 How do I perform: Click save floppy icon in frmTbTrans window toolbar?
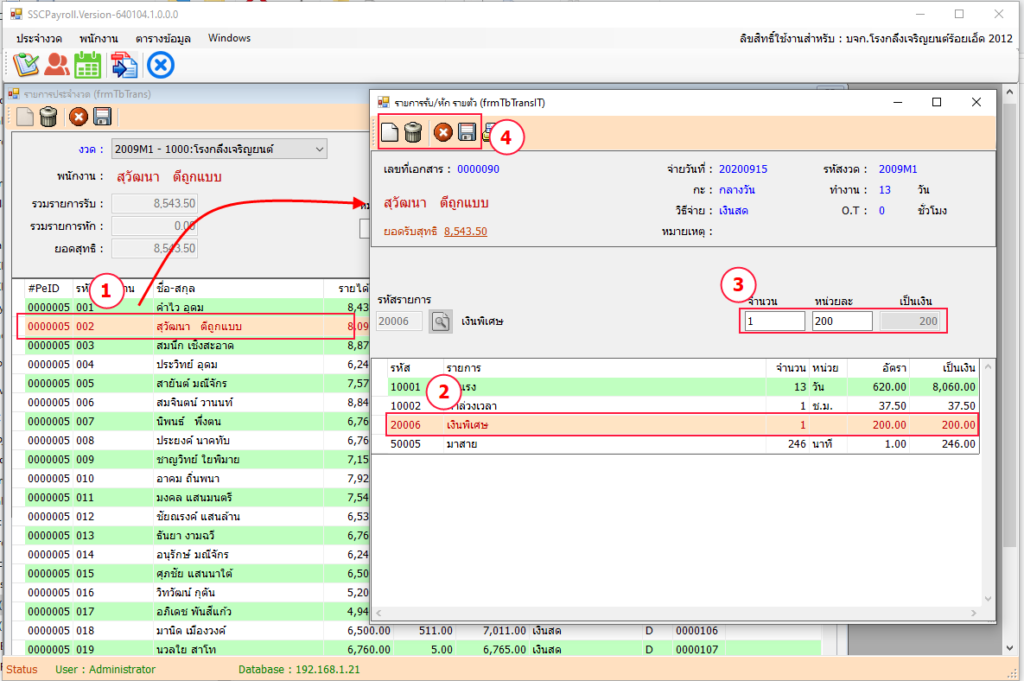tap(103, 117)
